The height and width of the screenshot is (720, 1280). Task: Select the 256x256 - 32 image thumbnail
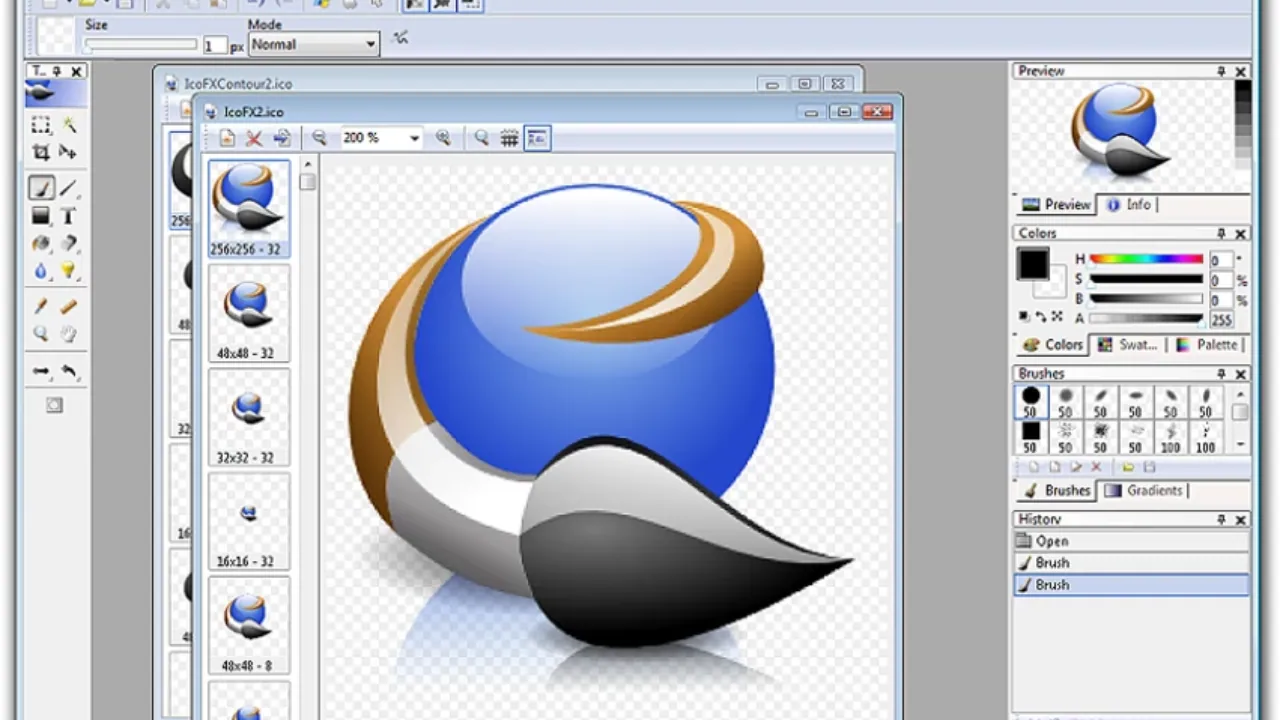[248, 209]
